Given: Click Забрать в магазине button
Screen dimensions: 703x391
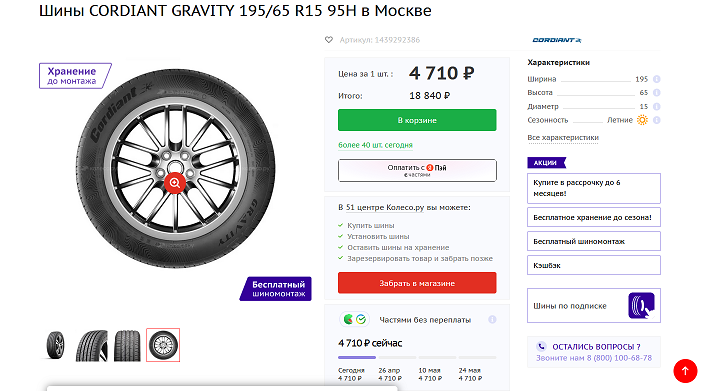Looking at the screenshot, I should tap(417, 283).
